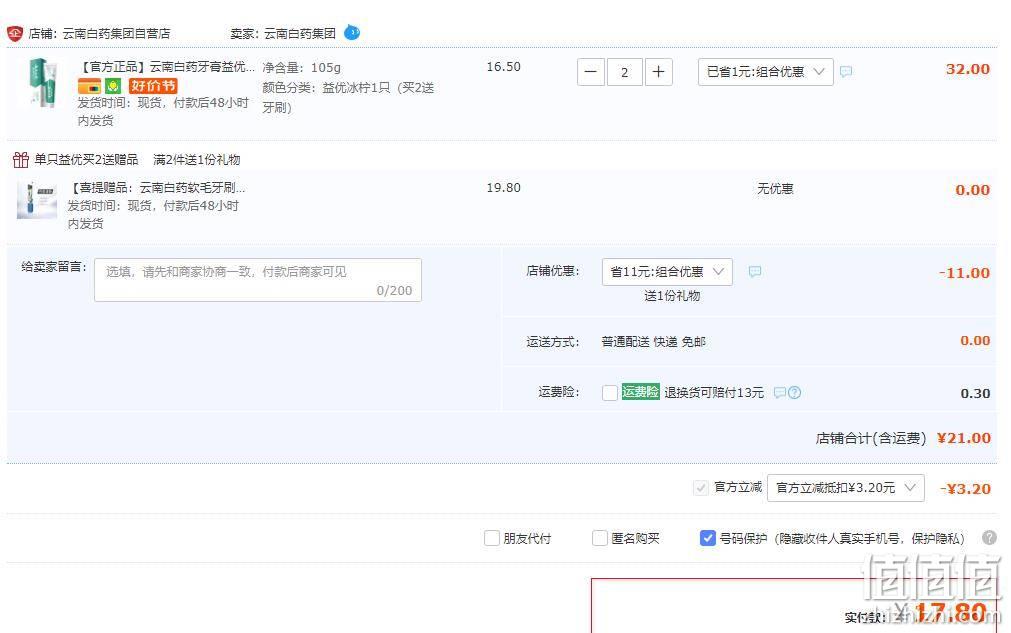
Task: Open the 已省1元:组合优惠 dropdown
Action: 765,72
